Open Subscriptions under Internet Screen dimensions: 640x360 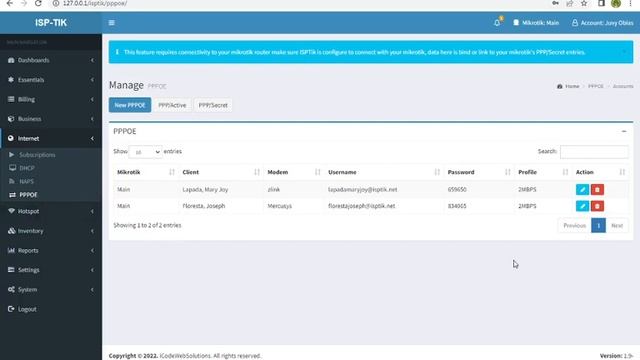coord(37,155)
